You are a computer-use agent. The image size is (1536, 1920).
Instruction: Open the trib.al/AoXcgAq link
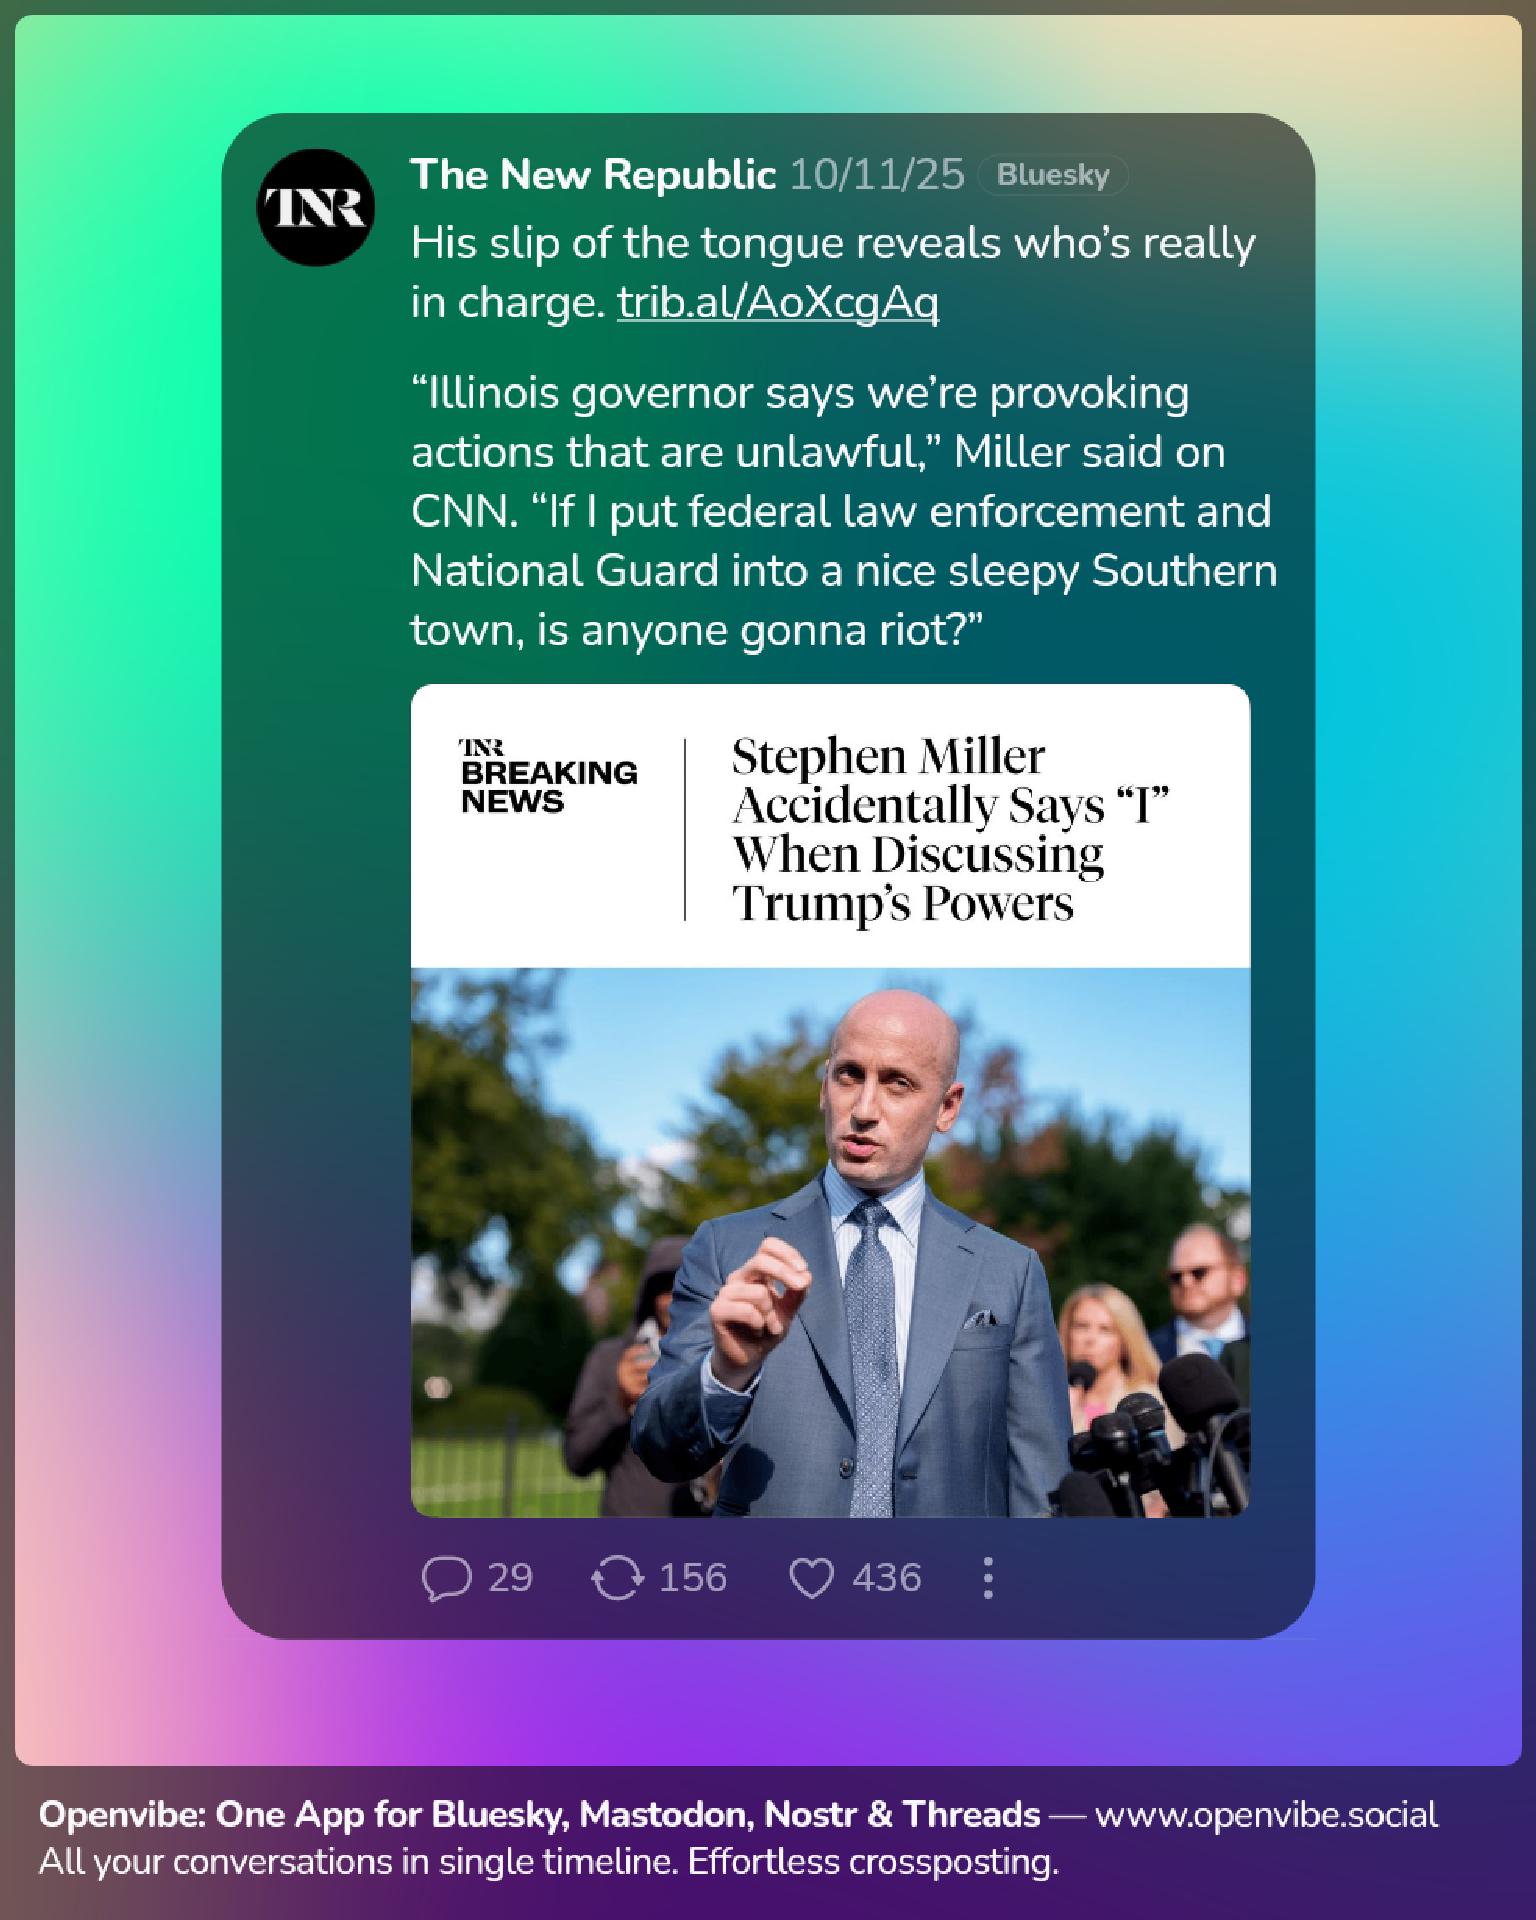[778, 302]
